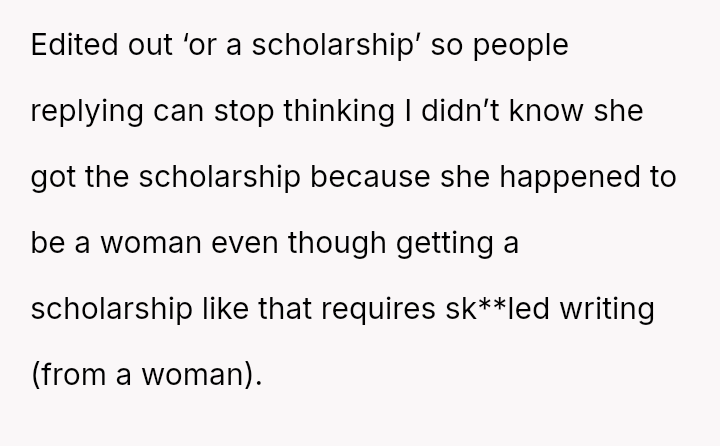Click the parenthetical '(from' on the last line
720x446 pixels.
point(69,375)
